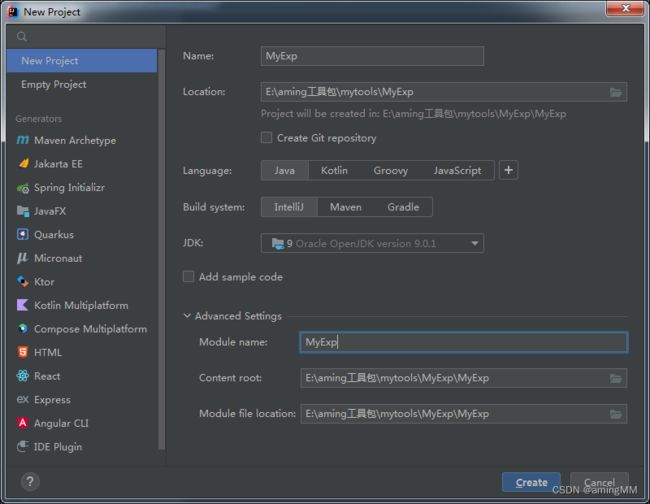Click the Cancel button
This screenshot has height=504, width=650.
point(599,482)
